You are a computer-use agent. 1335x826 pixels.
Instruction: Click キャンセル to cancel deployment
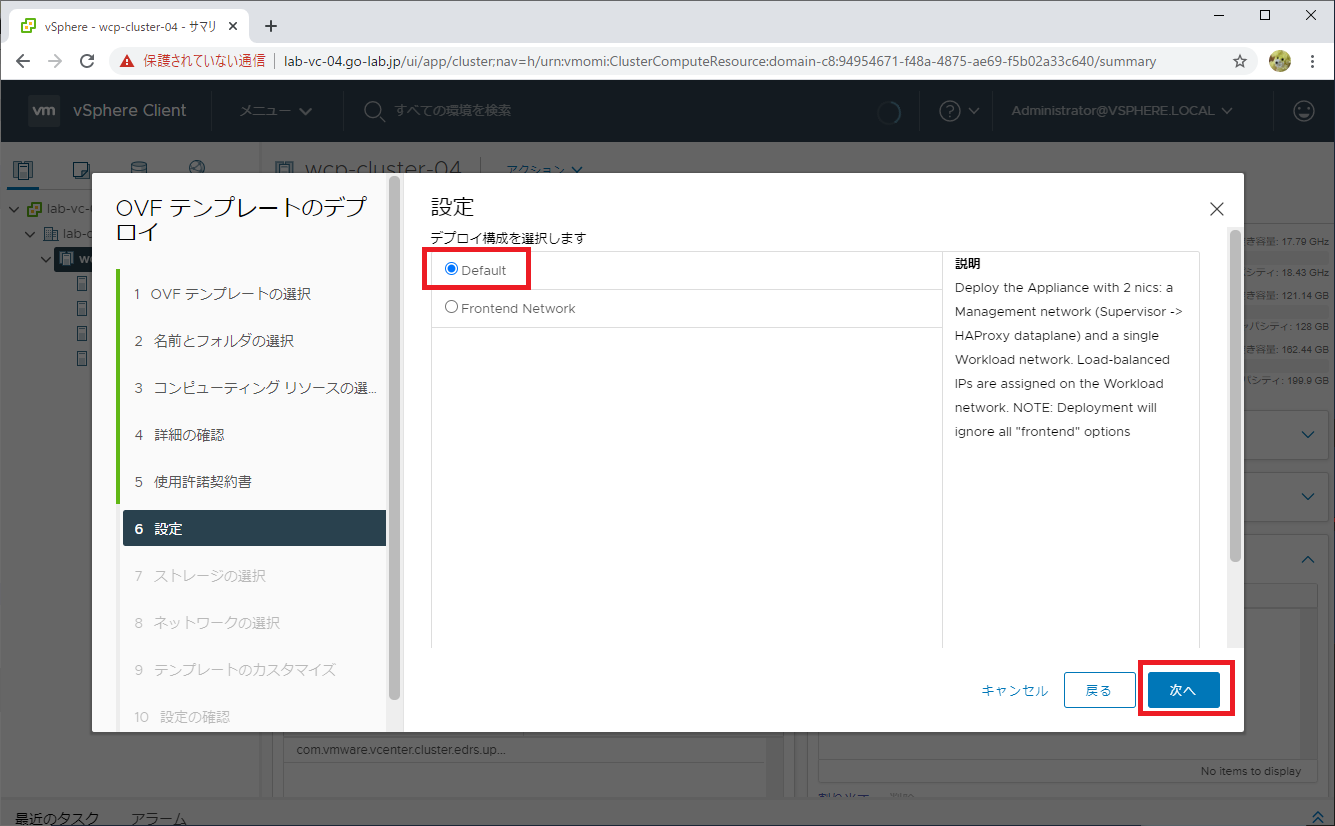coord(1014,691)
